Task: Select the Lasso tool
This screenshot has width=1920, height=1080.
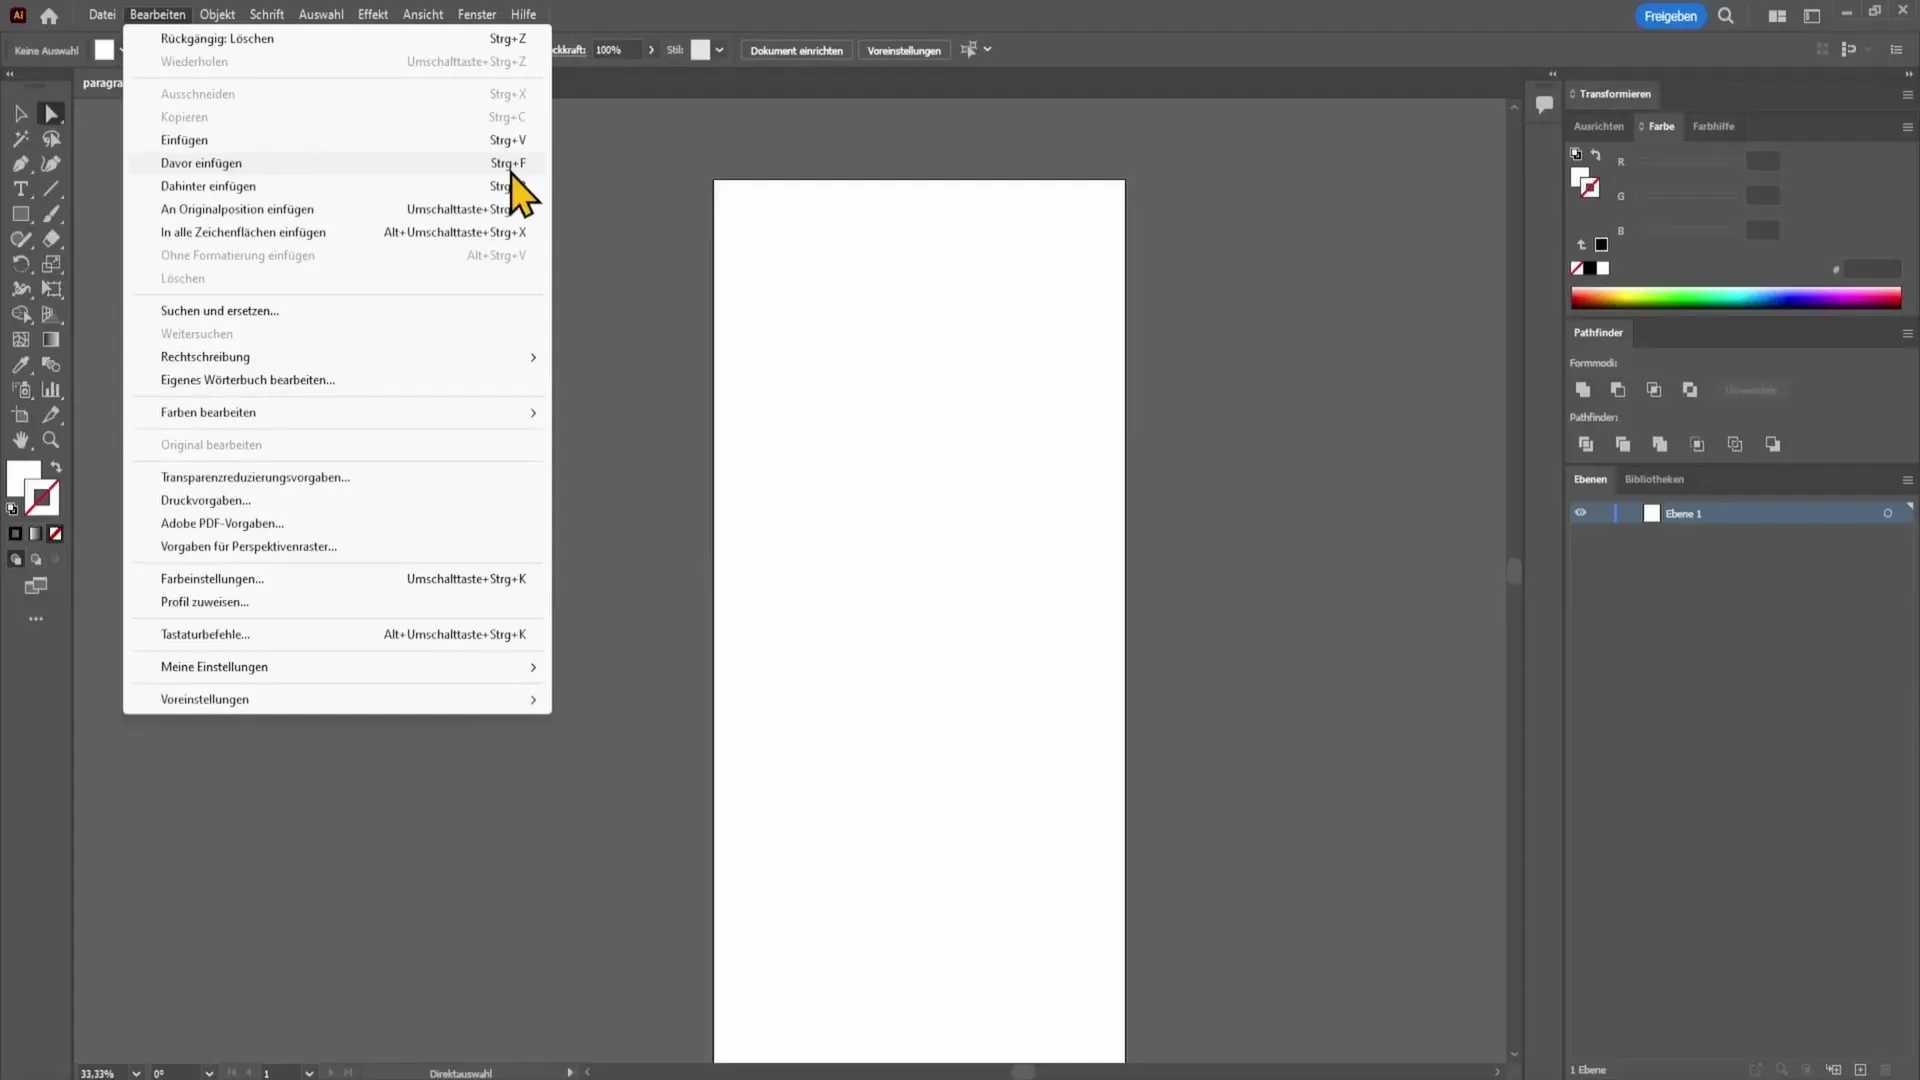Action: coord(51,139)
